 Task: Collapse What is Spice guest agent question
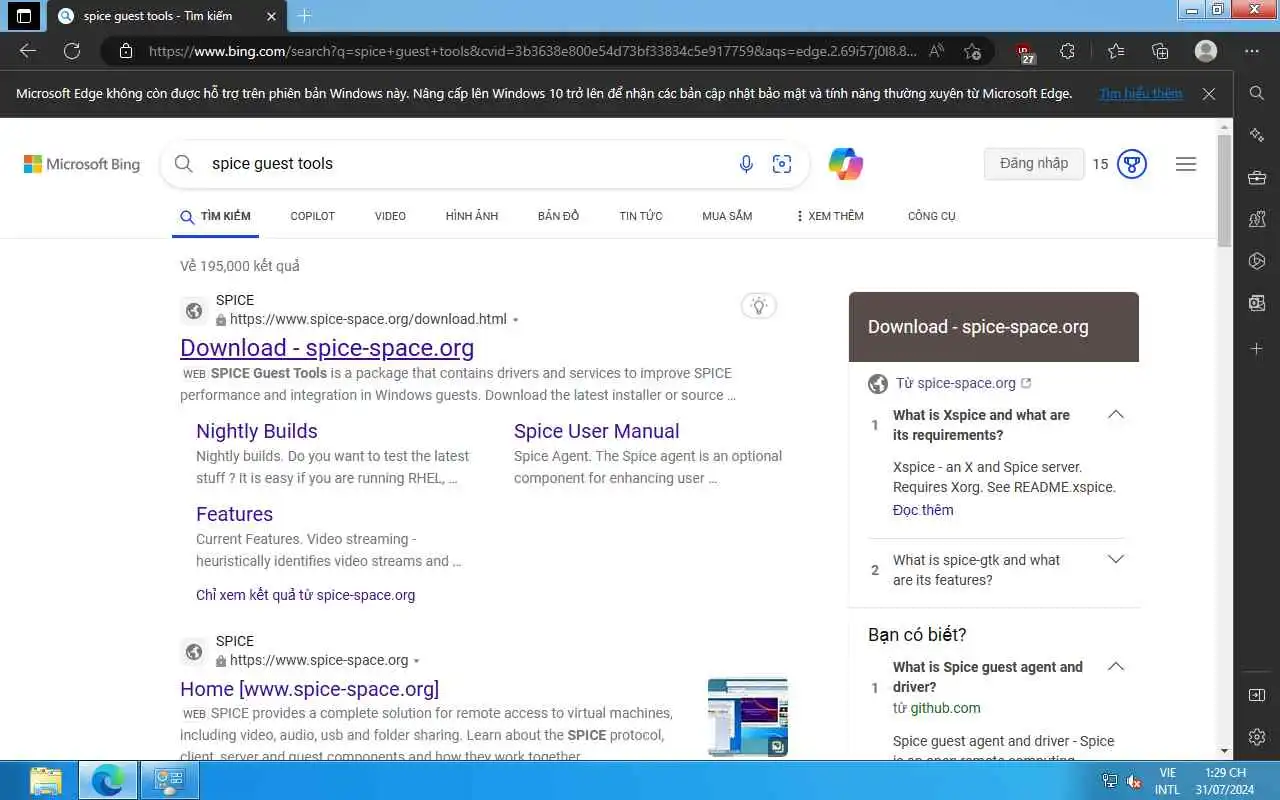pyautogui.click(x=1116, y=667)
